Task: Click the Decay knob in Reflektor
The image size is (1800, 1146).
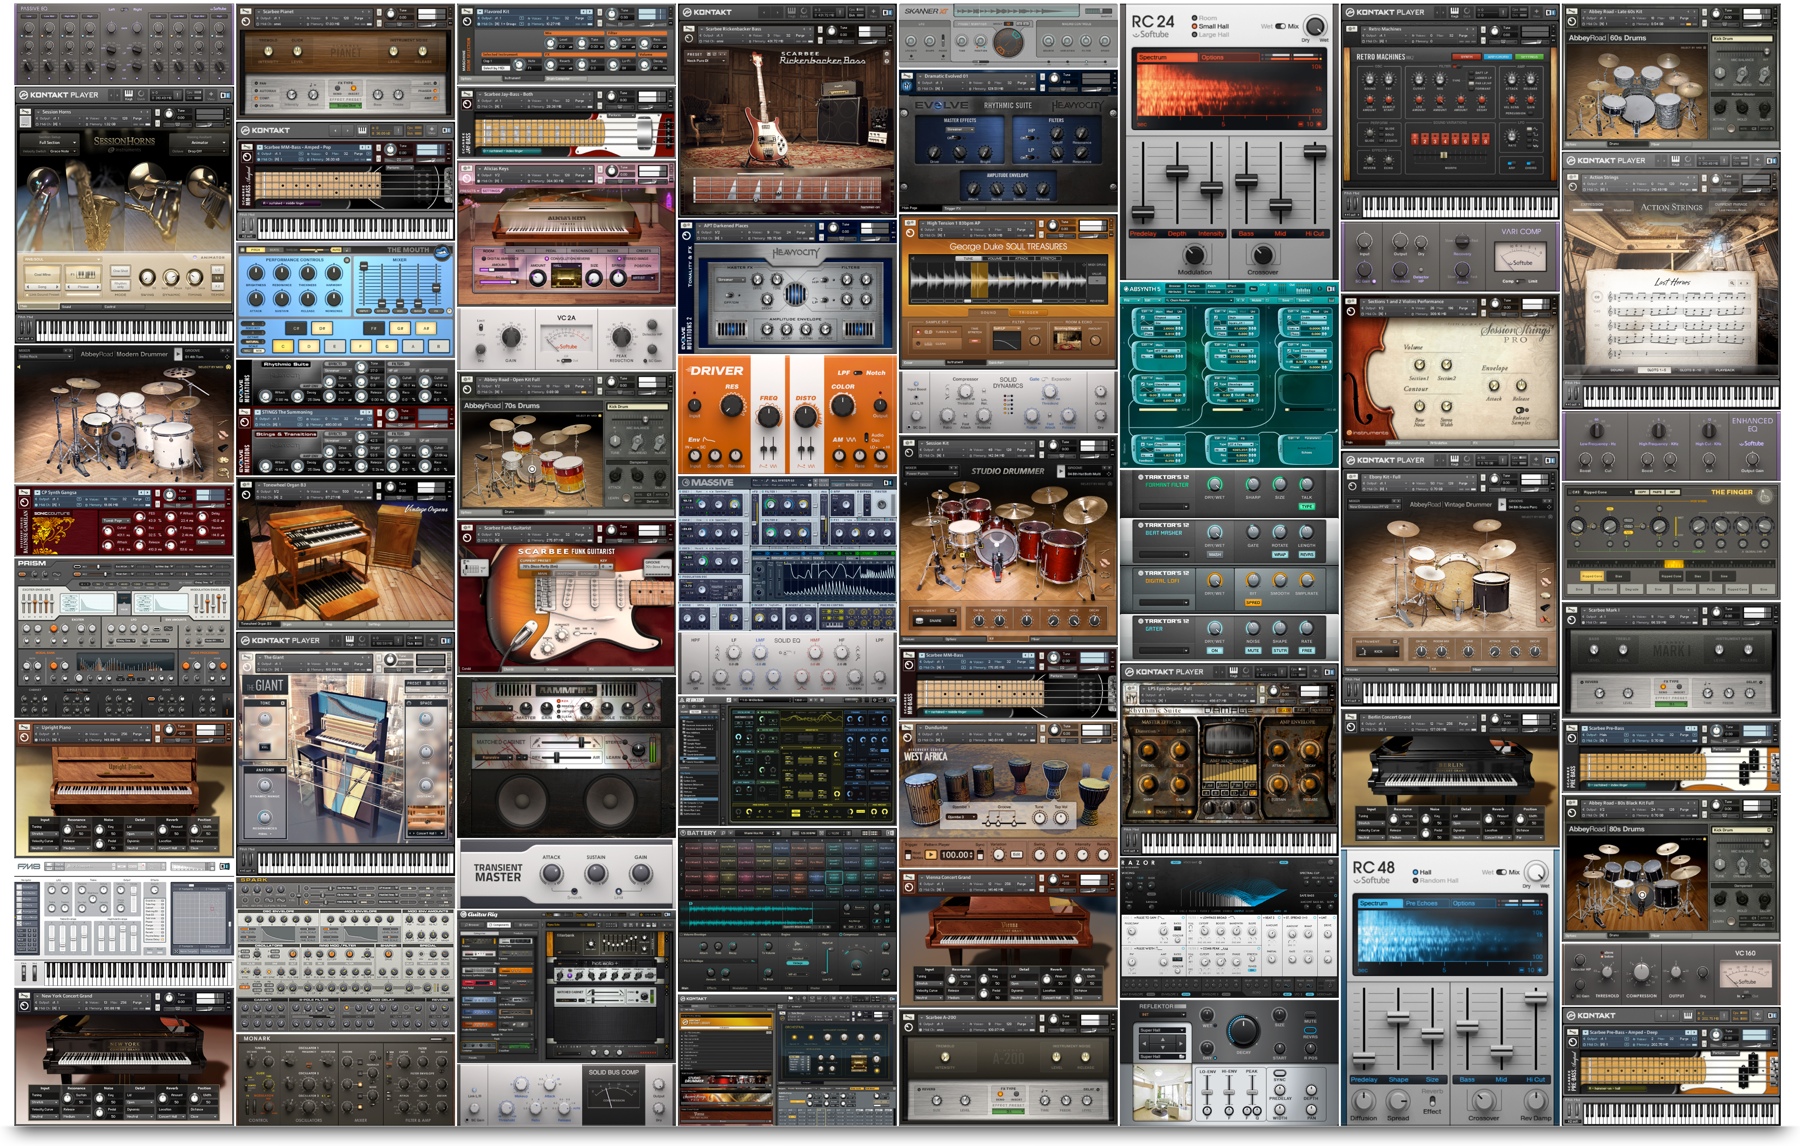Action: [x=1243, y=1031]
